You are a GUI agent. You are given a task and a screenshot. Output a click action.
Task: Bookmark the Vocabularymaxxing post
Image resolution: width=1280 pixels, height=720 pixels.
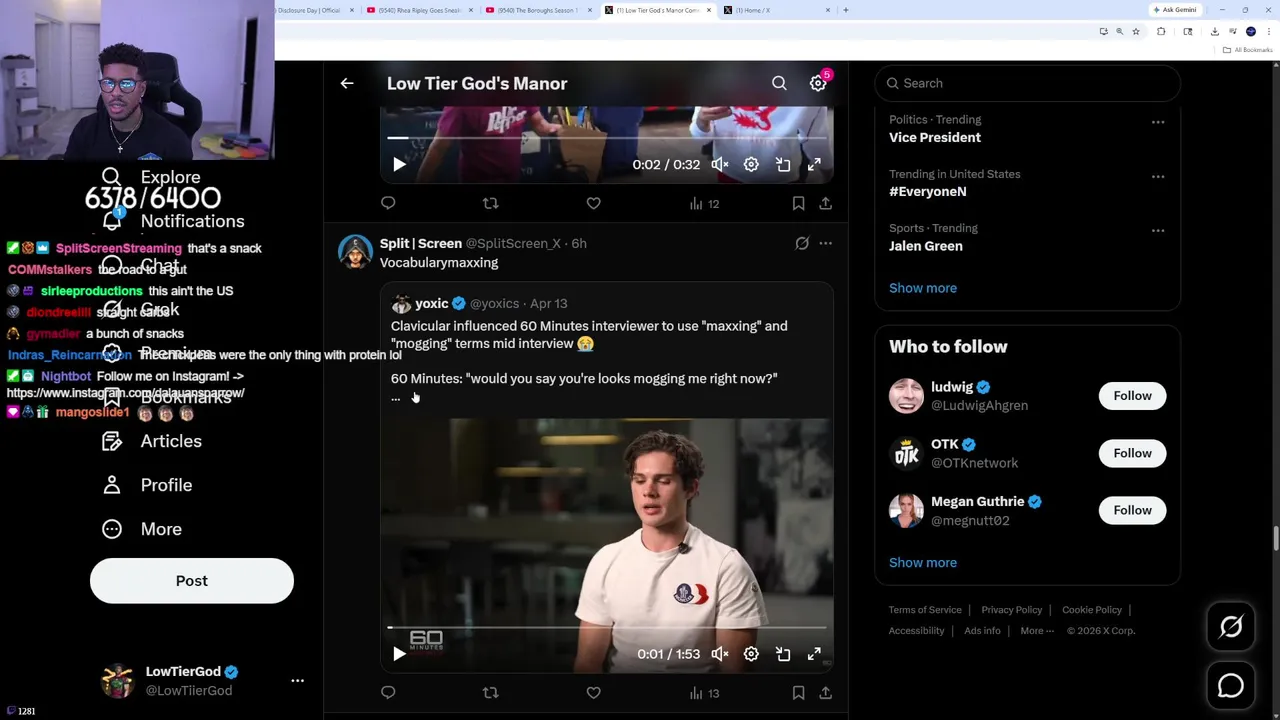tap(798, 692)
